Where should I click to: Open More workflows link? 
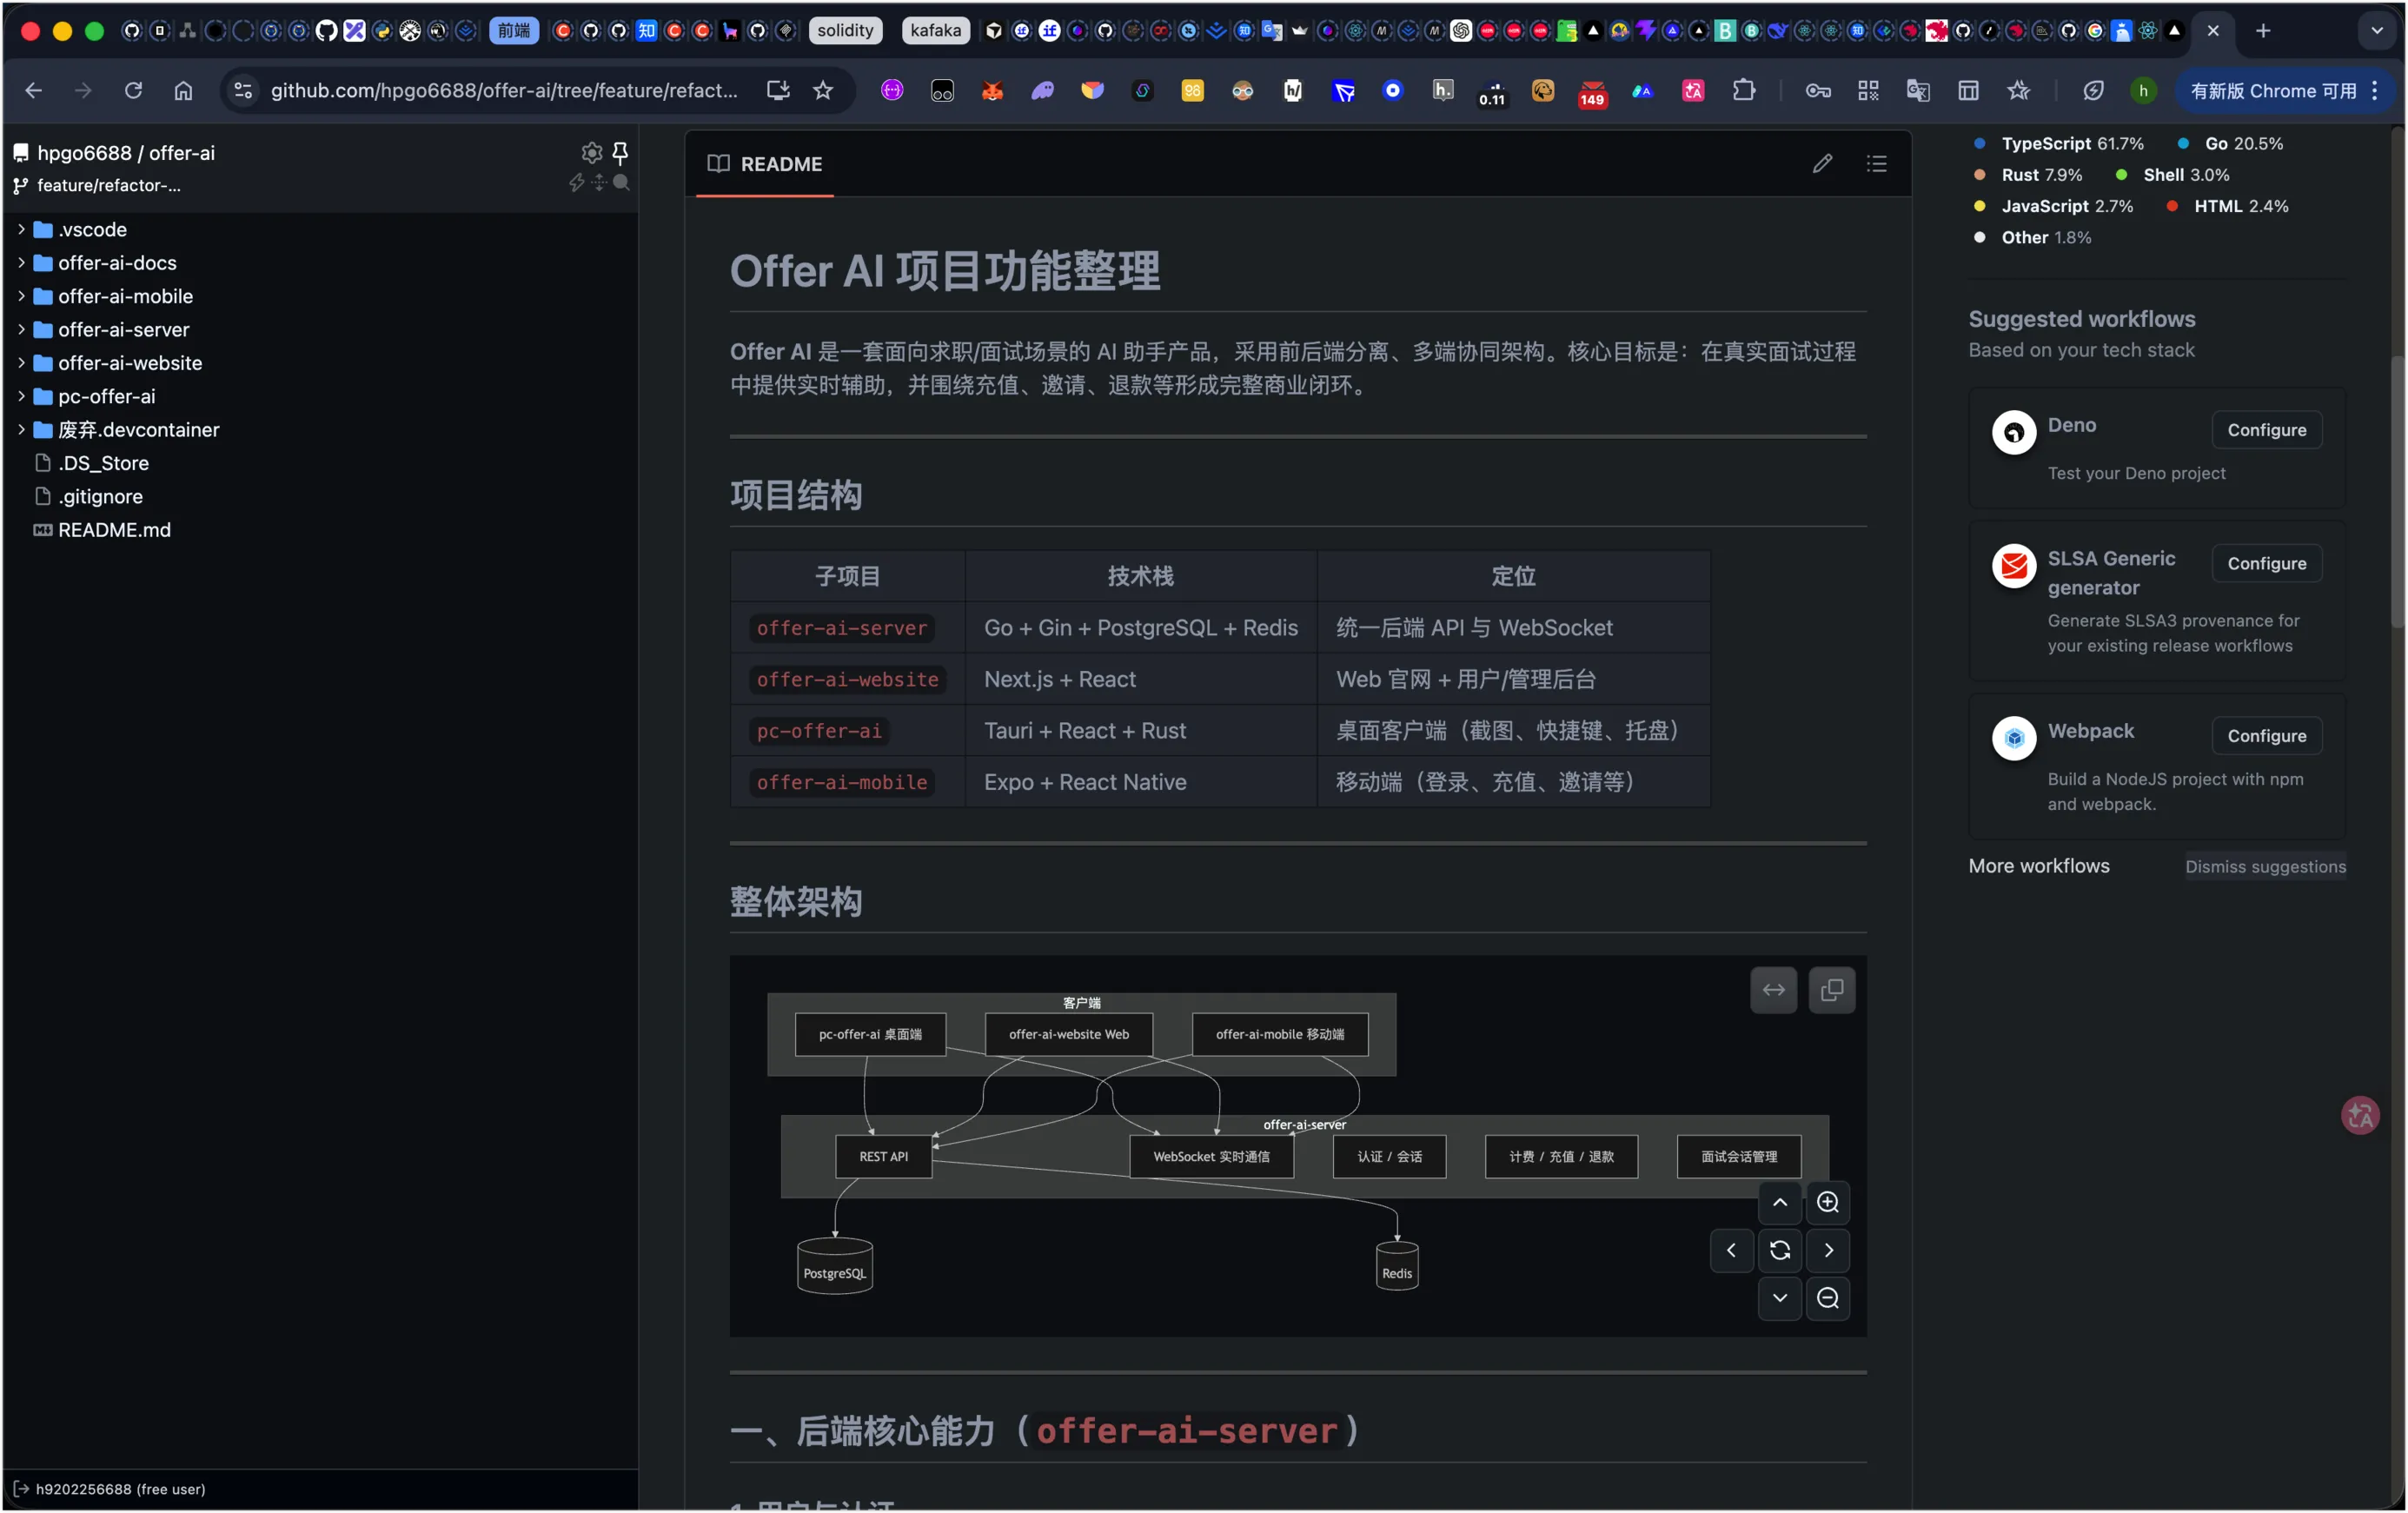point(2038,865)
